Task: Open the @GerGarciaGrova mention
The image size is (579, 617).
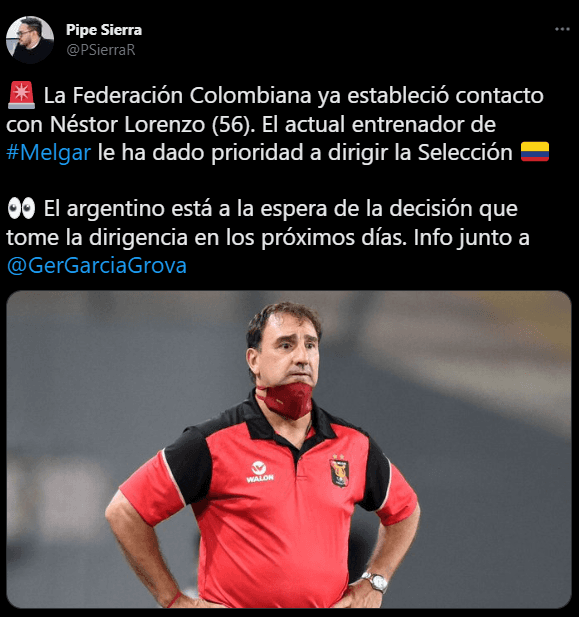Action: pyautogui.click(x=97, y=266)
